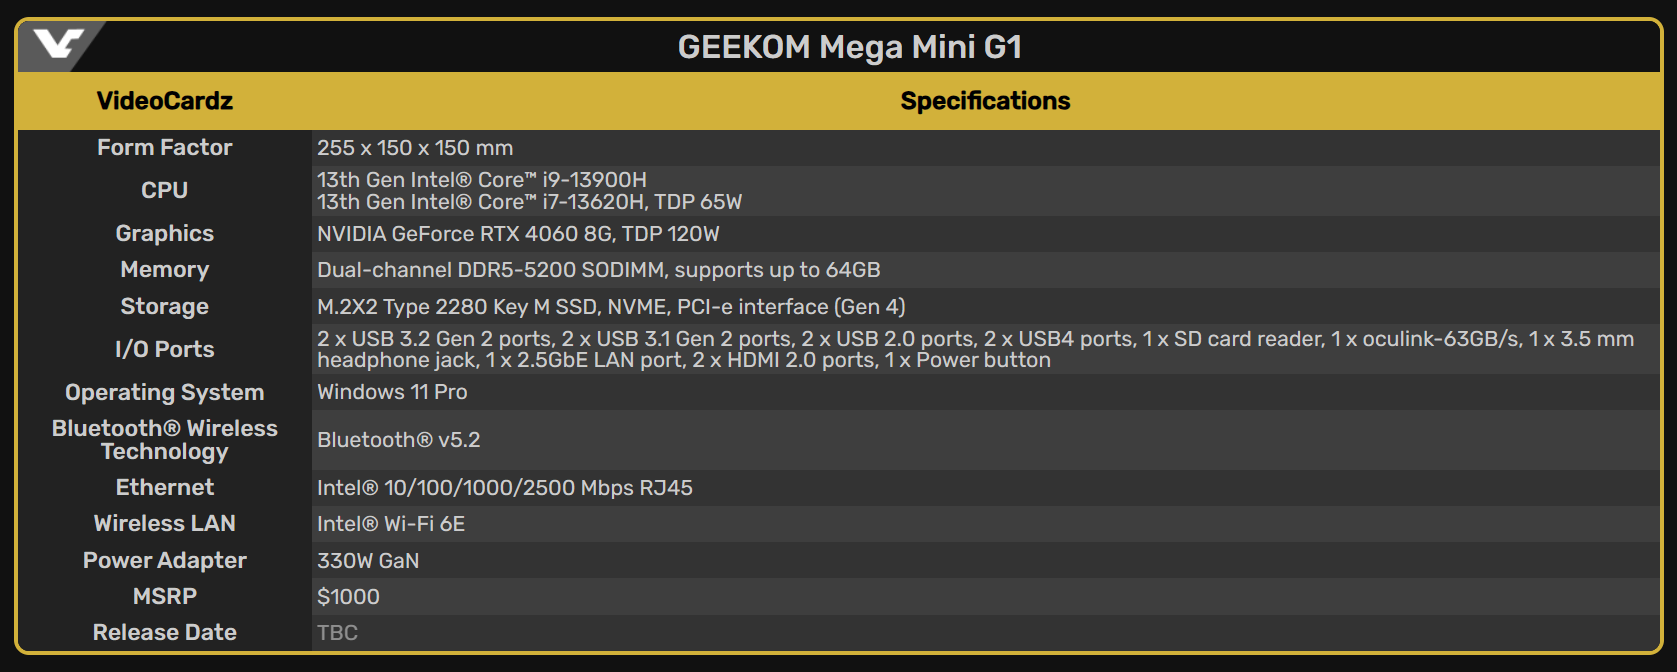
Task: Click the TBC release date value
Action: tap(337, 633)
